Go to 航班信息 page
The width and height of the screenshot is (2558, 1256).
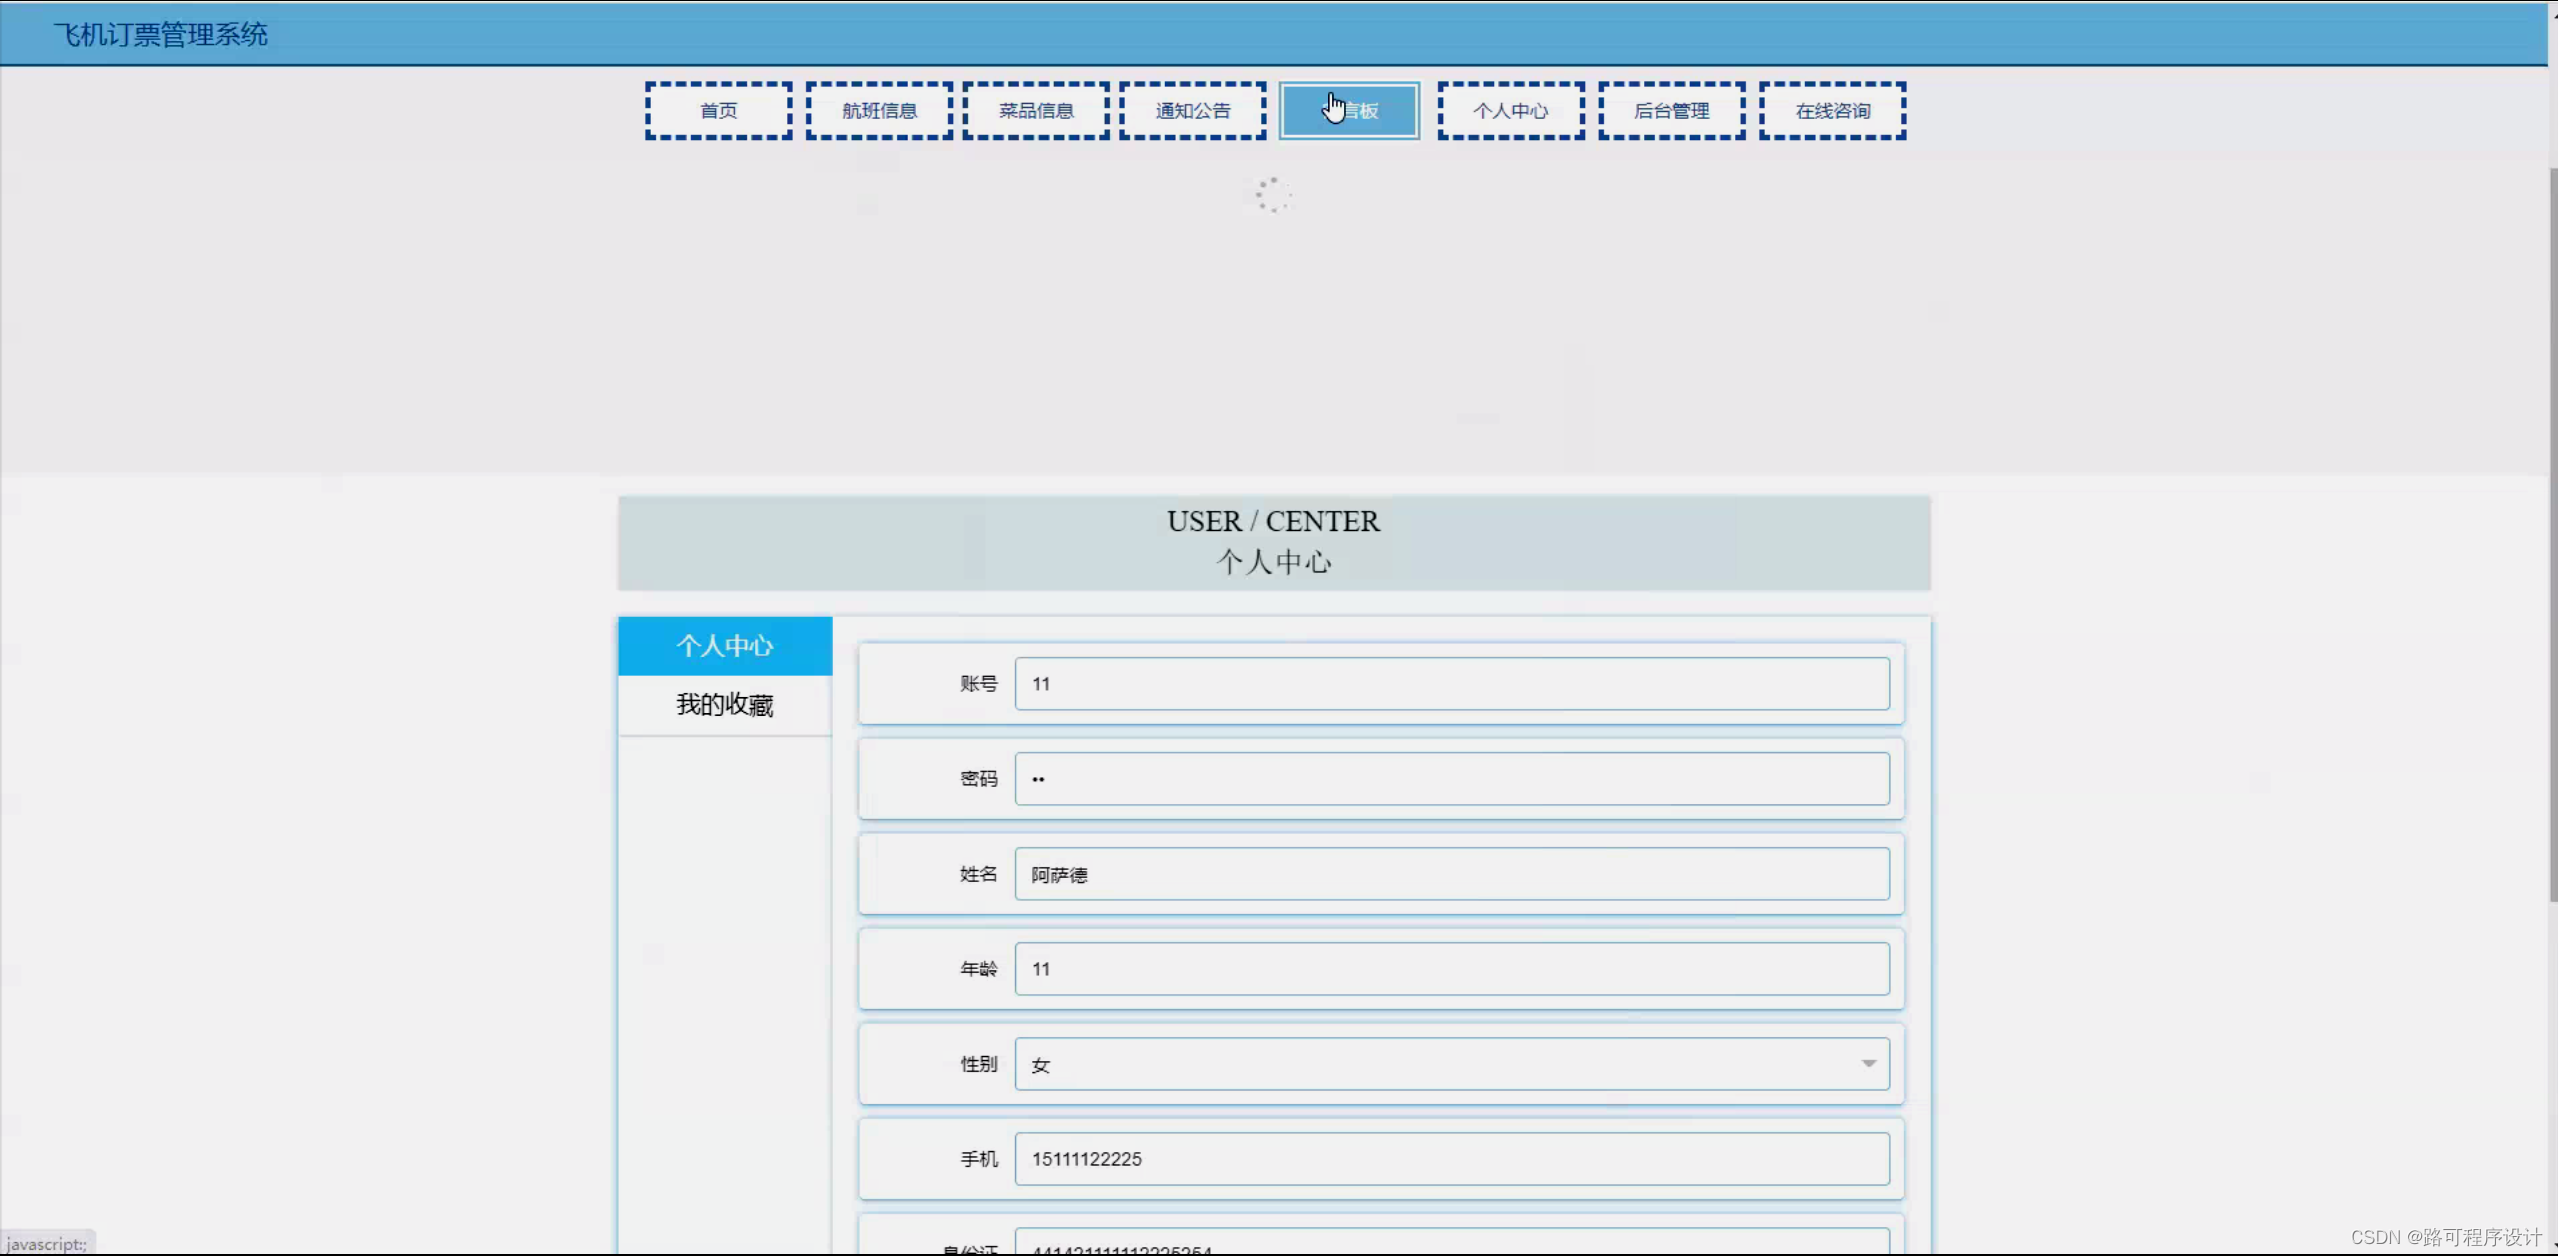(879, 111)
